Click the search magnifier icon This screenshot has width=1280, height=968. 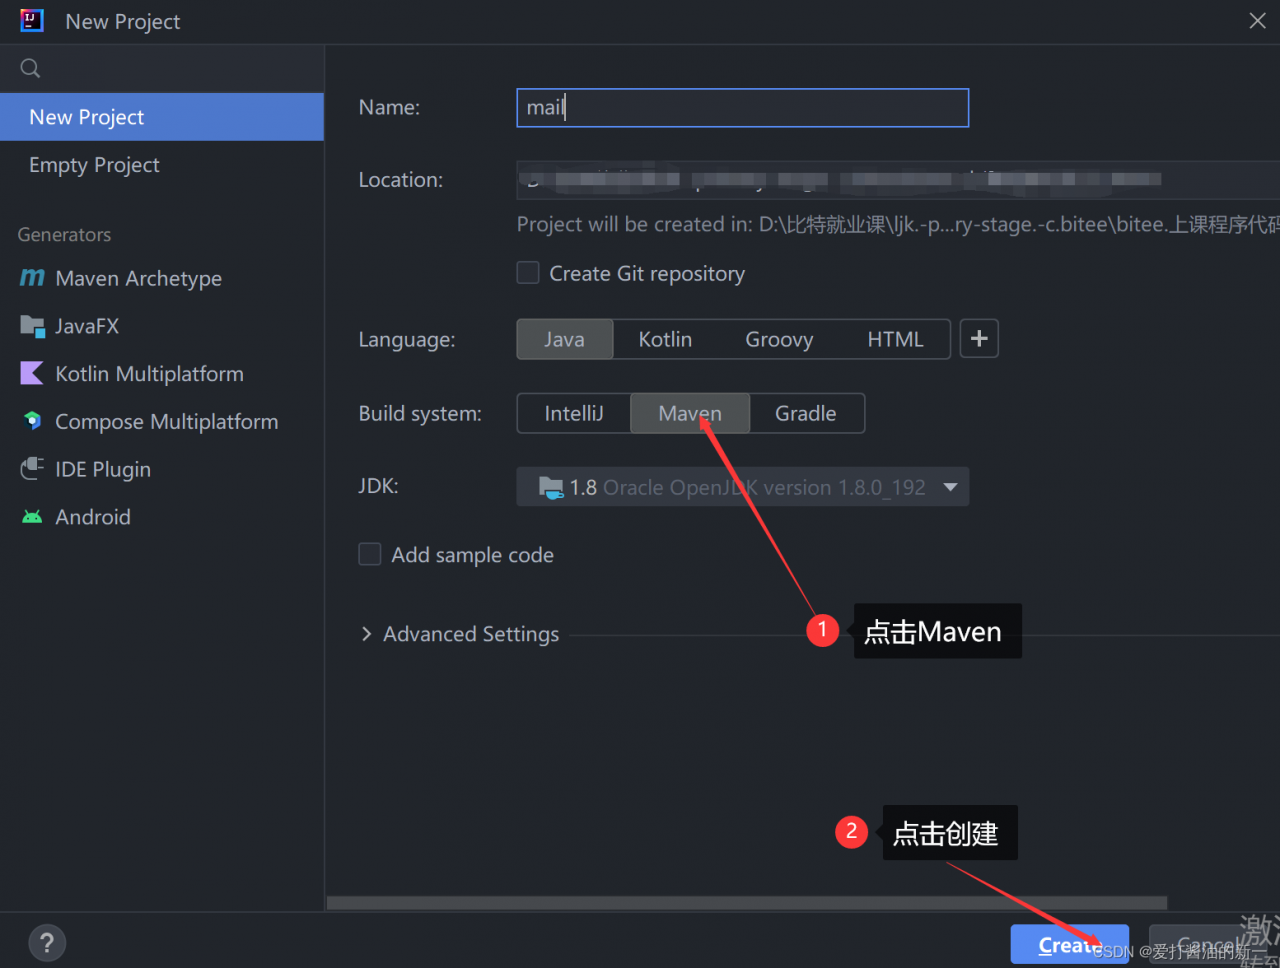coord(31,68)
